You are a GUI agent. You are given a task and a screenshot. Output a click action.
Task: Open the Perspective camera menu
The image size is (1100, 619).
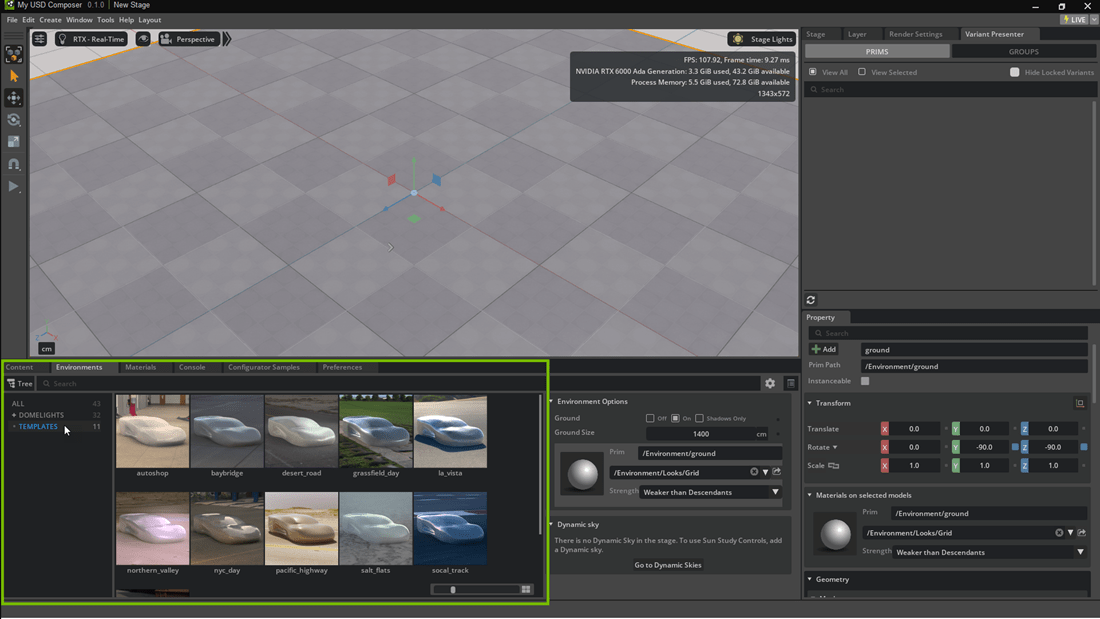click(189, 39)
